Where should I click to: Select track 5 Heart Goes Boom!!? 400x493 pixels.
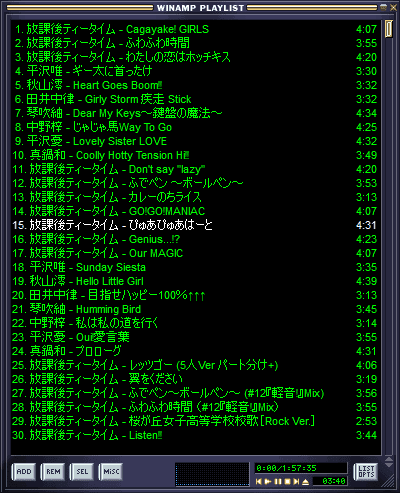(196, 85)
